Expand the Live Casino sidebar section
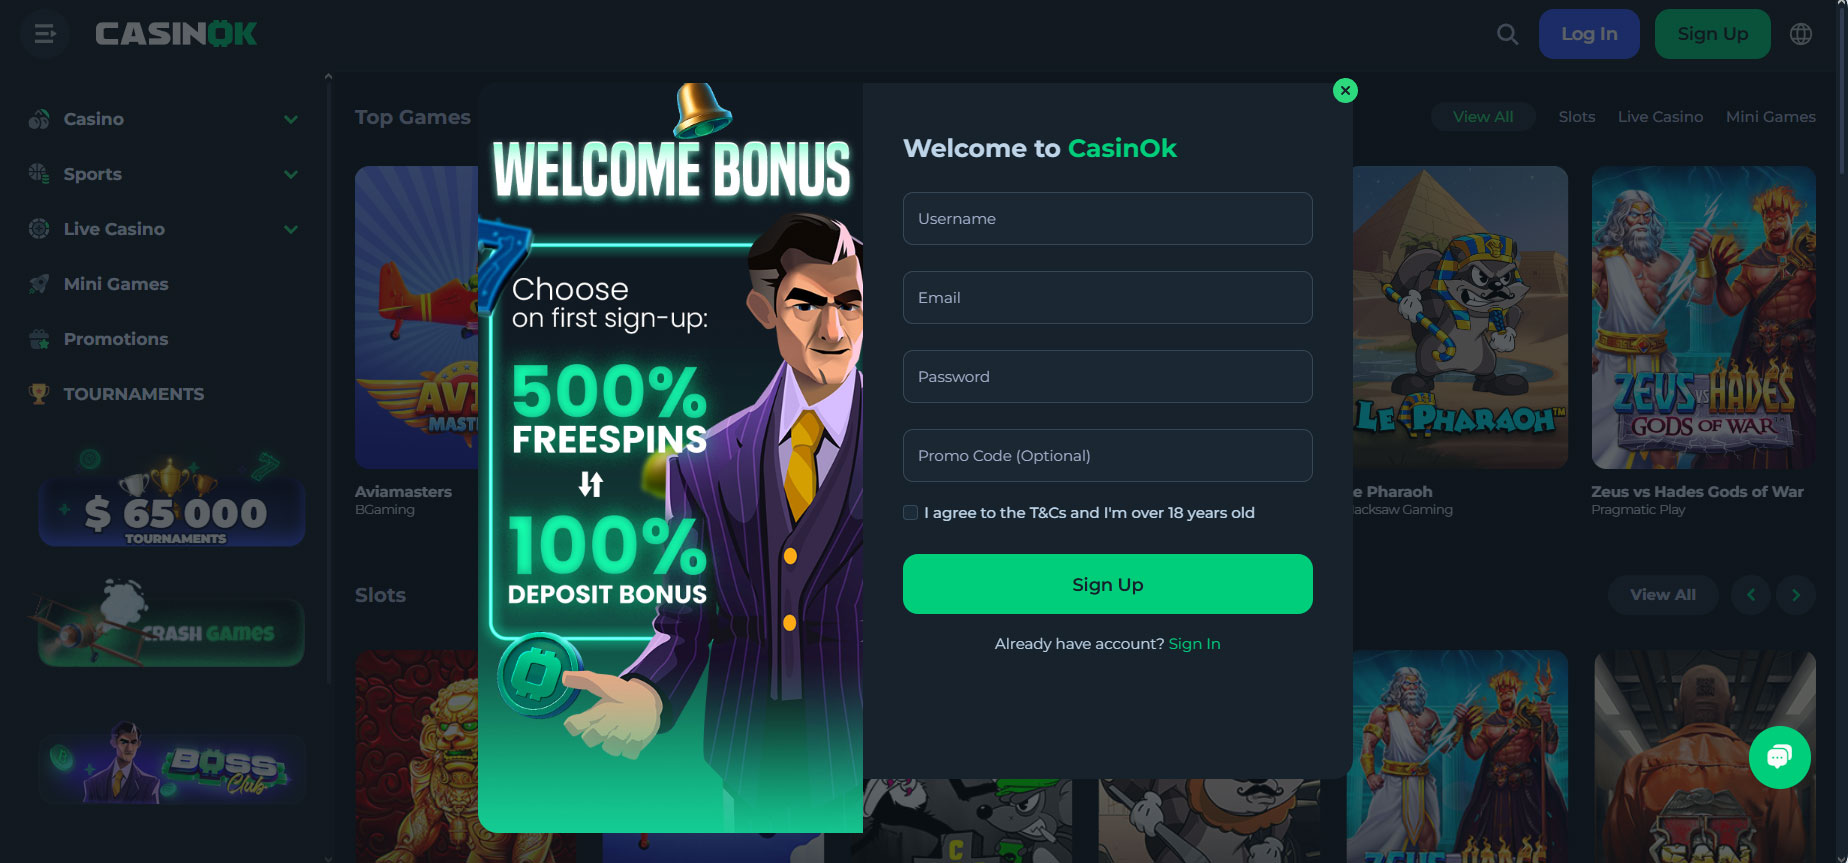Image resolution: width=1848 pixels, height=863 pixels. 290,229
